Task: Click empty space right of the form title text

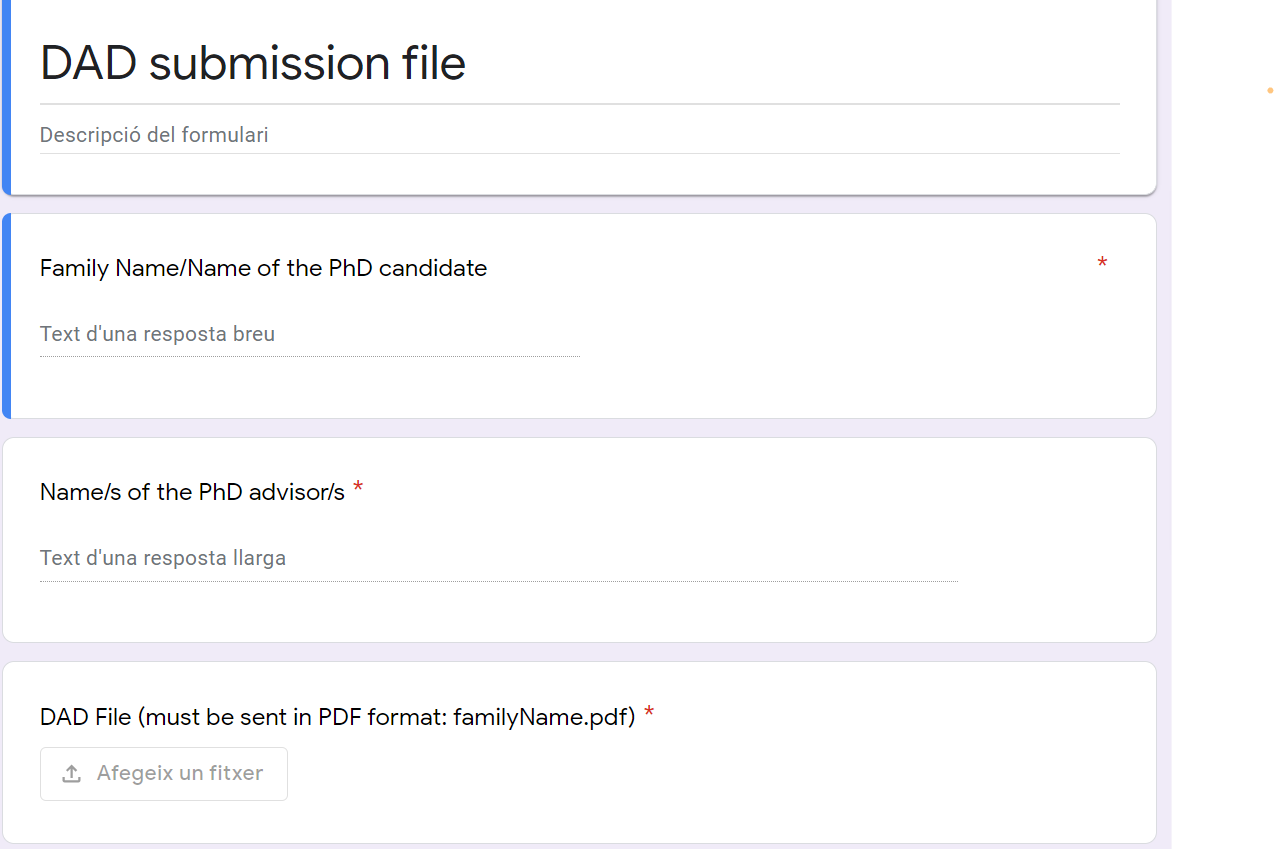Action: coord(800,63)
